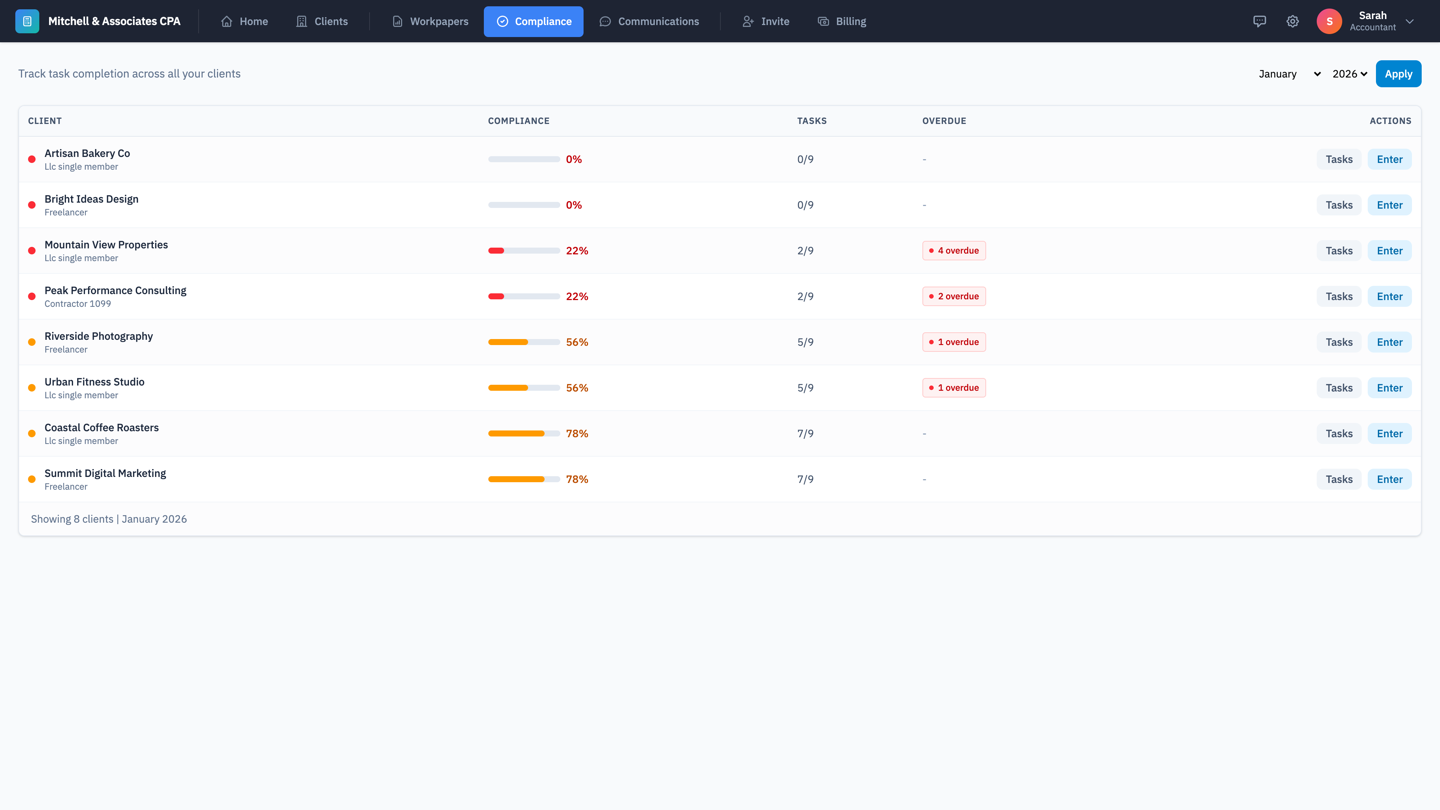Click the Compliance shield icon
1440x810 pixels.
(x=502, y=21)
